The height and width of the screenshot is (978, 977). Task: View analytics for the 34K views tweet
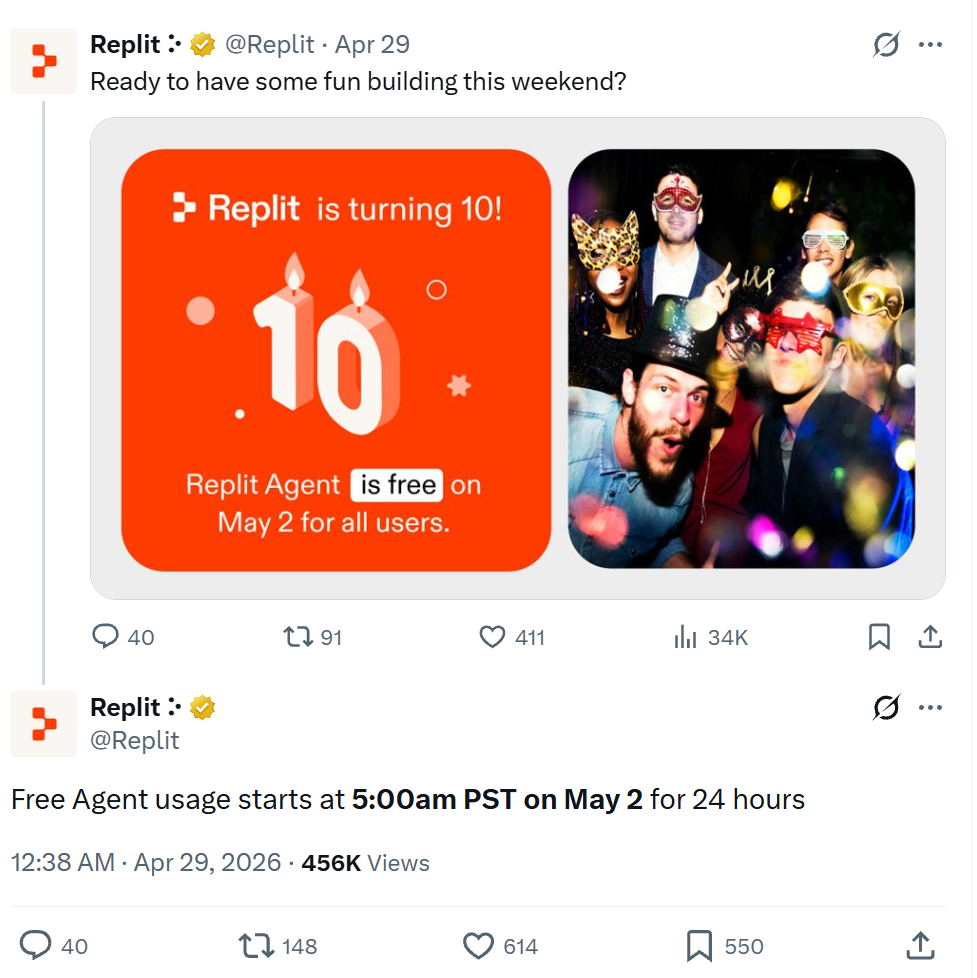click(x=685, y=637)
